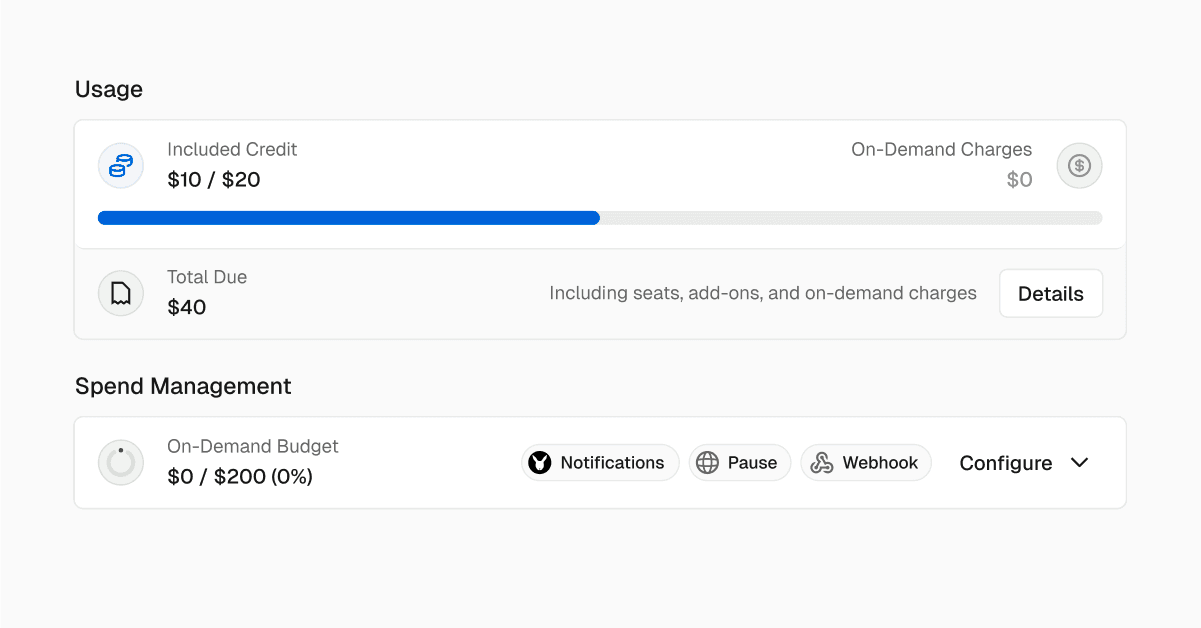Click the $10 / $20 credit amount

point(214,180)
